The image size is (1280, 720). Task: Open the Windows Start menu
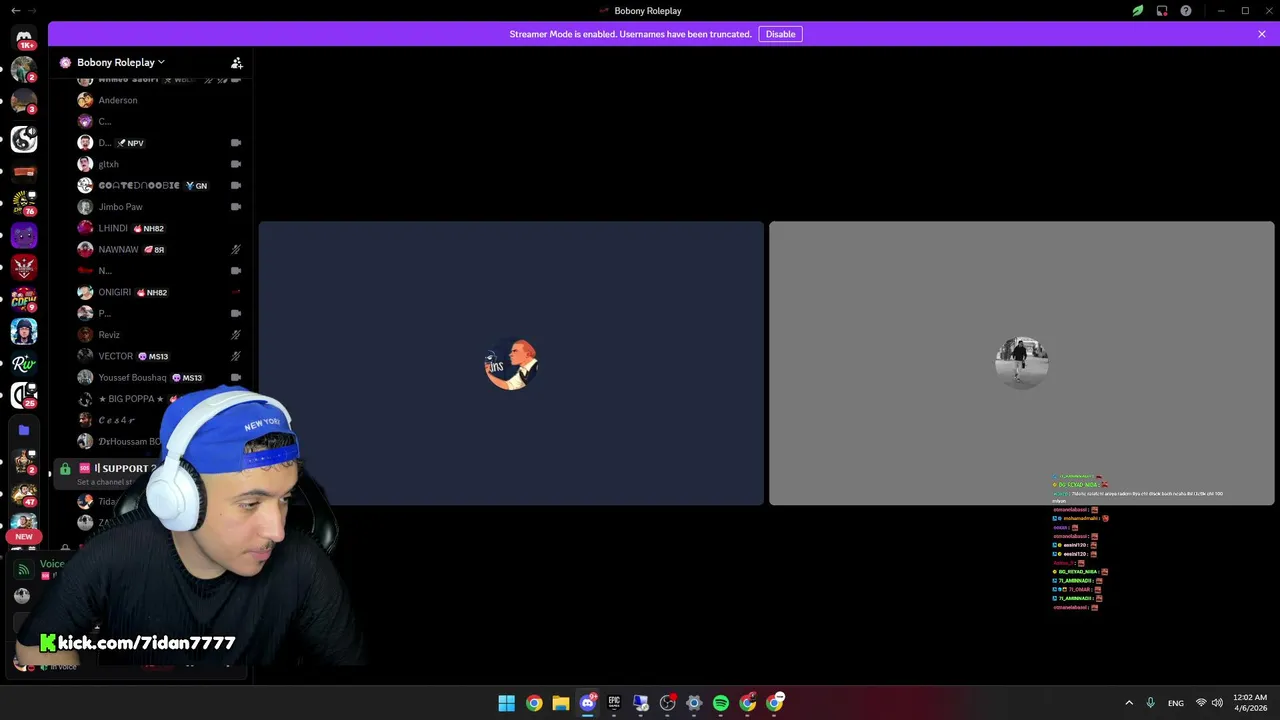tap(507, 703)
